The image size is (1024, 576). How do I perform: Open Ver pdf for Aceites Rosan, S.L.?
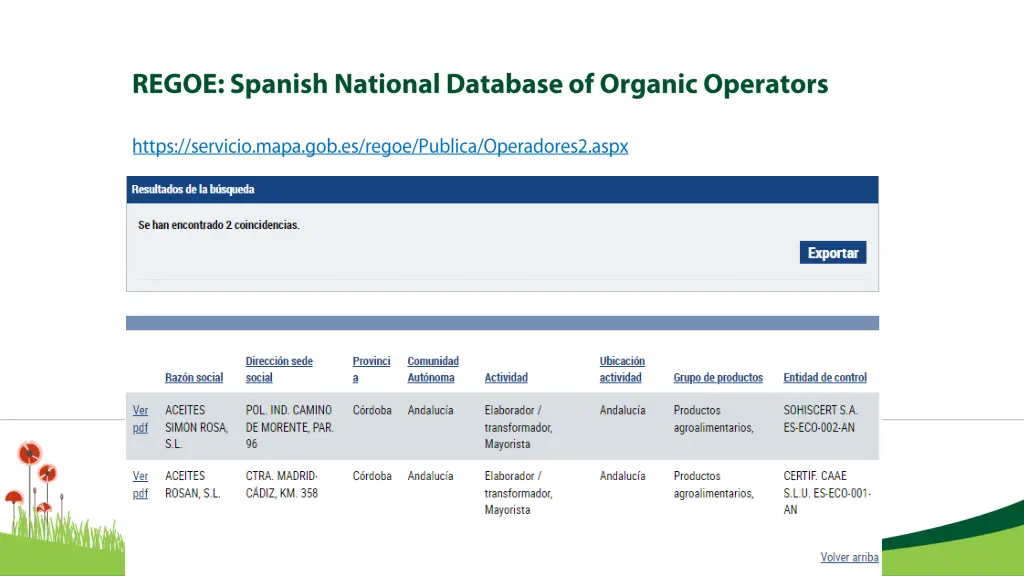coord(140,484)
